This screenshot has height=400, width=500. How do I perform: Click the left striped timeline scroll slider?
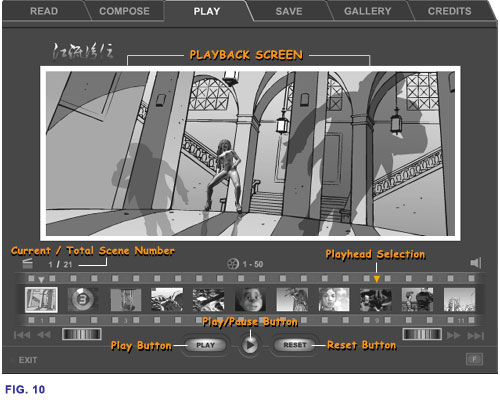[82, 334]
